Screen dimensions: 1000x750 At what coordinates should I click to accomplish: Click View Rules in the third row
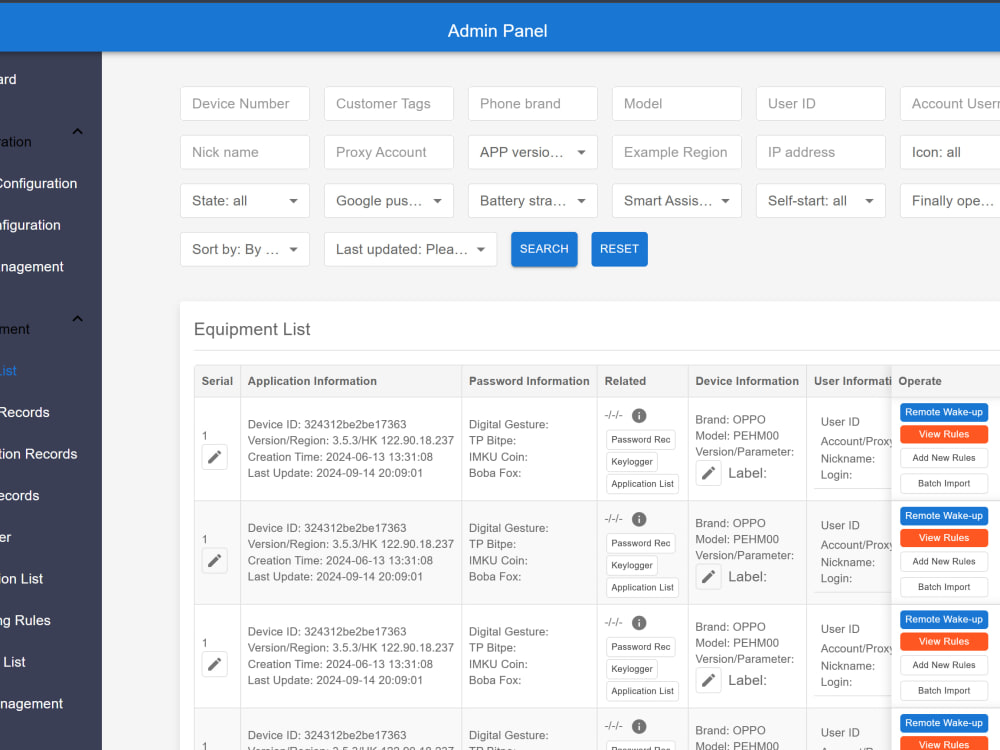tap(944, 642)
